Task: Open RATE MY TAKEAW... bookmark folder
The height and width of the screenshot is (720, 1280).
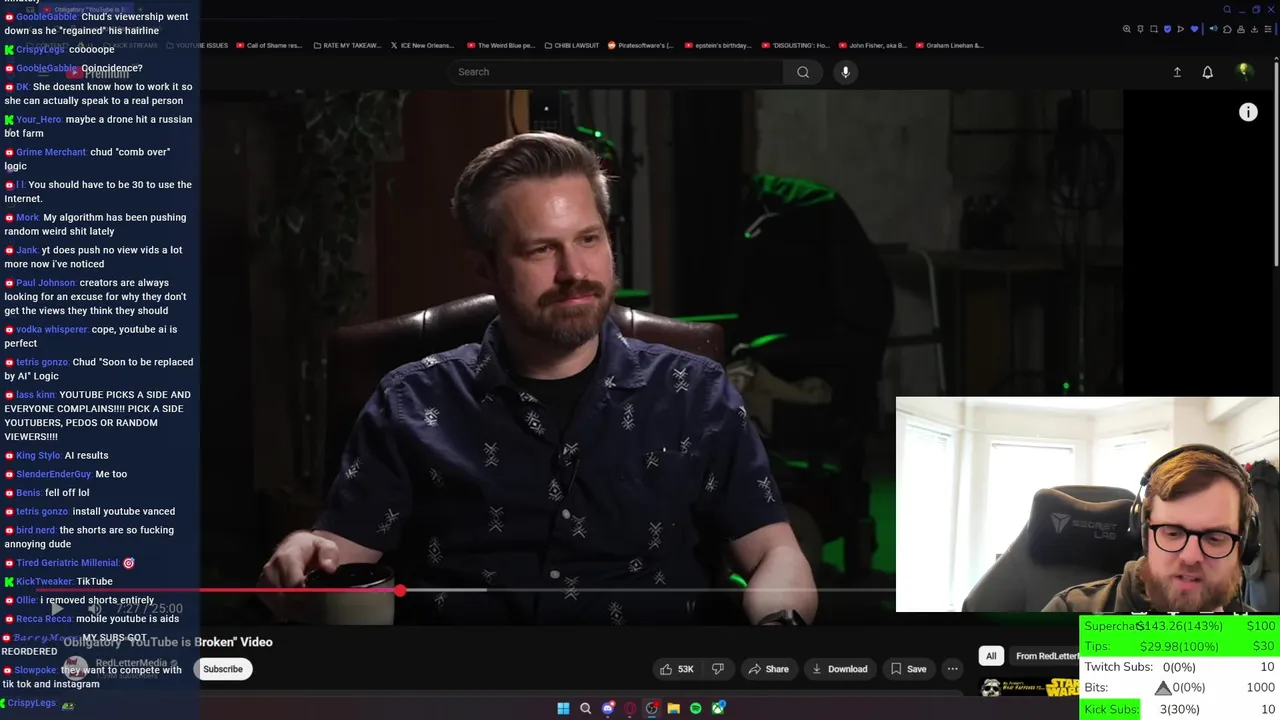Action: [346, 45]
